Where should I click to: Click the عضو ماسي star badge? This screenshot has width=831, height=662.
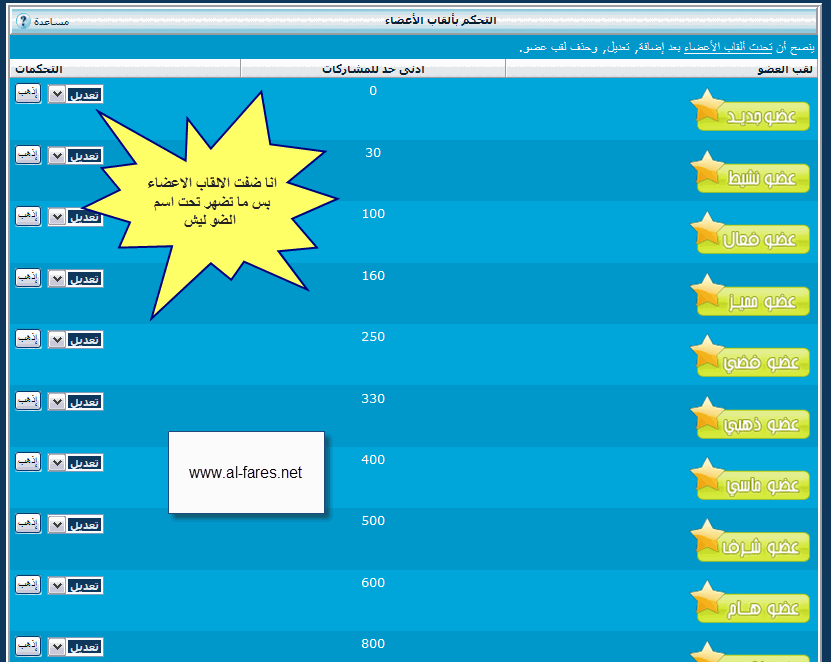pyautogui.click(x=752, y=480)
